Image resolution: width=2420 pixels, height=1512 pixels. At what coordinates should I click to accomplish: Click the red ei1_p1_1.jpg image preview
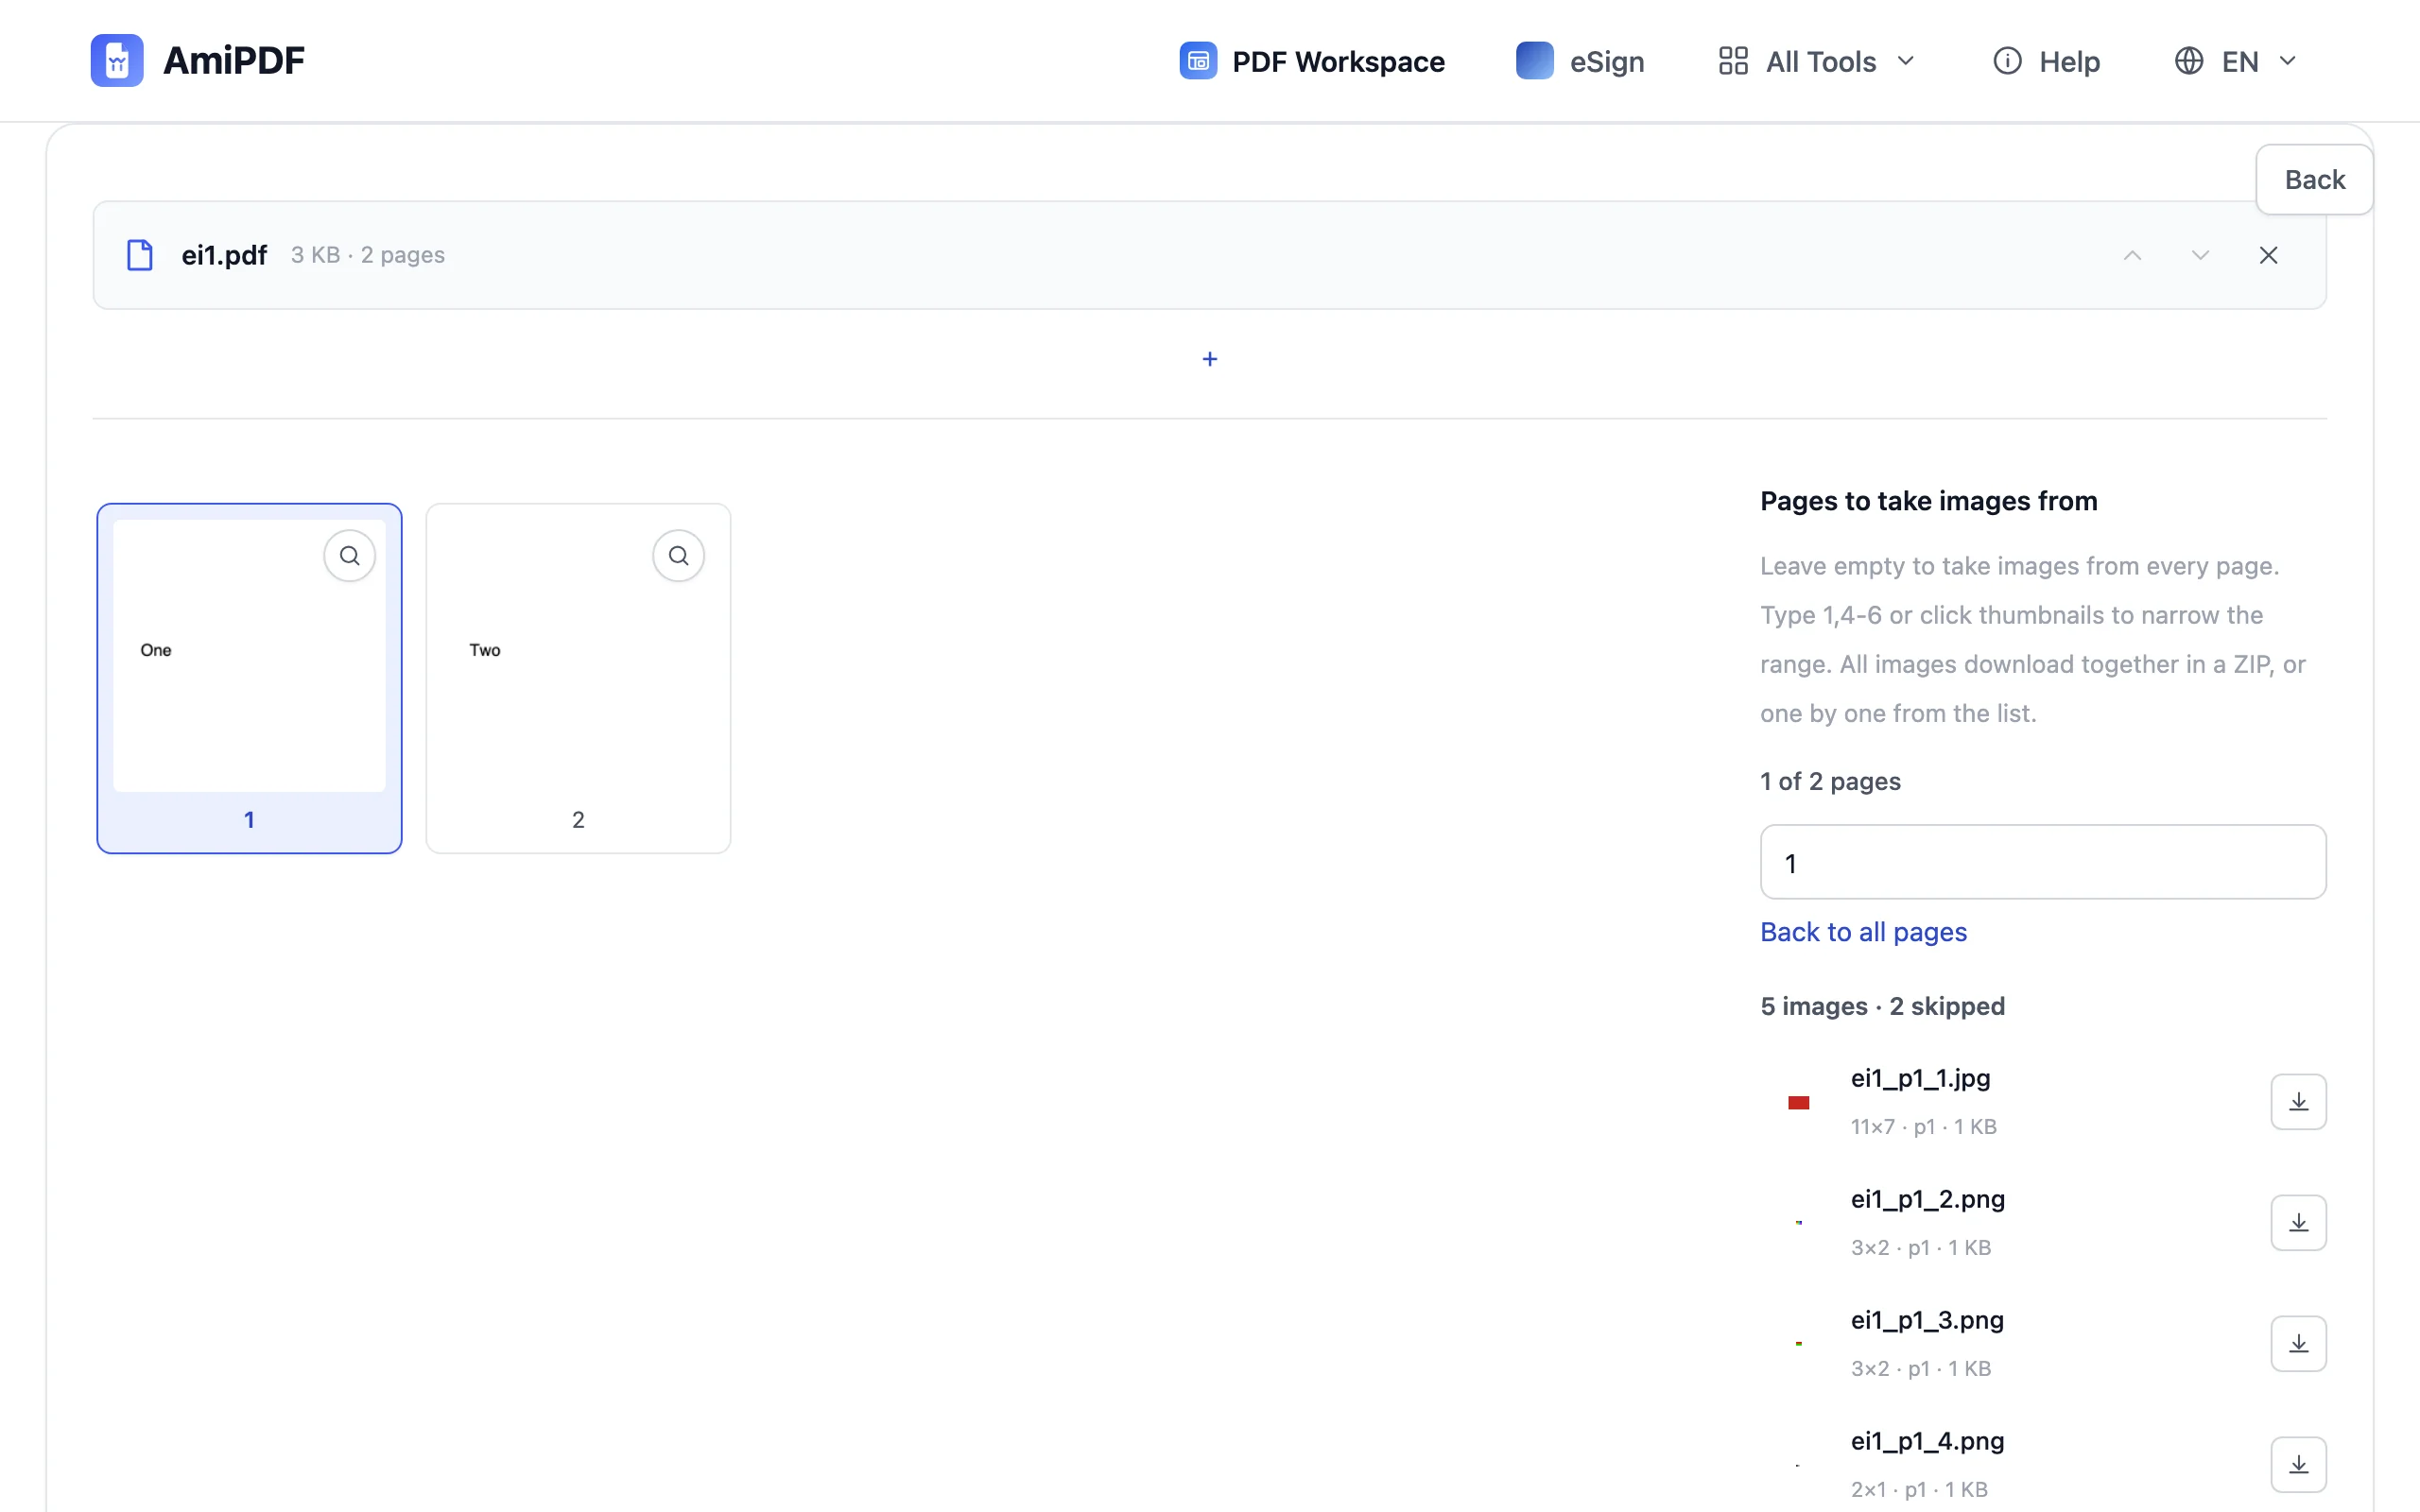click(x=1799, y=1103)
